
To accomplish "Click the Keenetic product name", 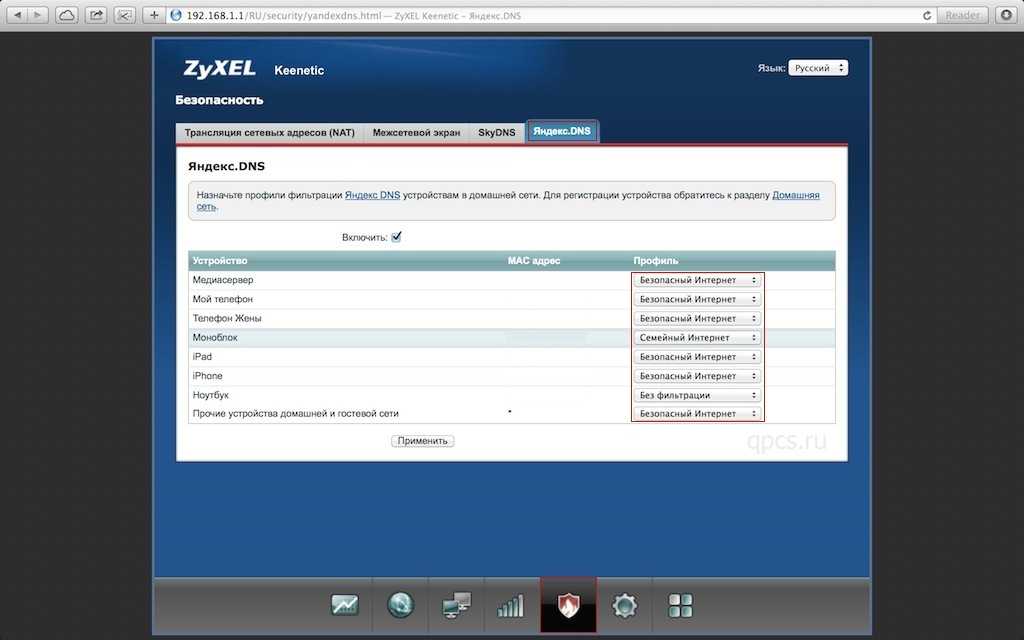I will [x=299, y=71].
